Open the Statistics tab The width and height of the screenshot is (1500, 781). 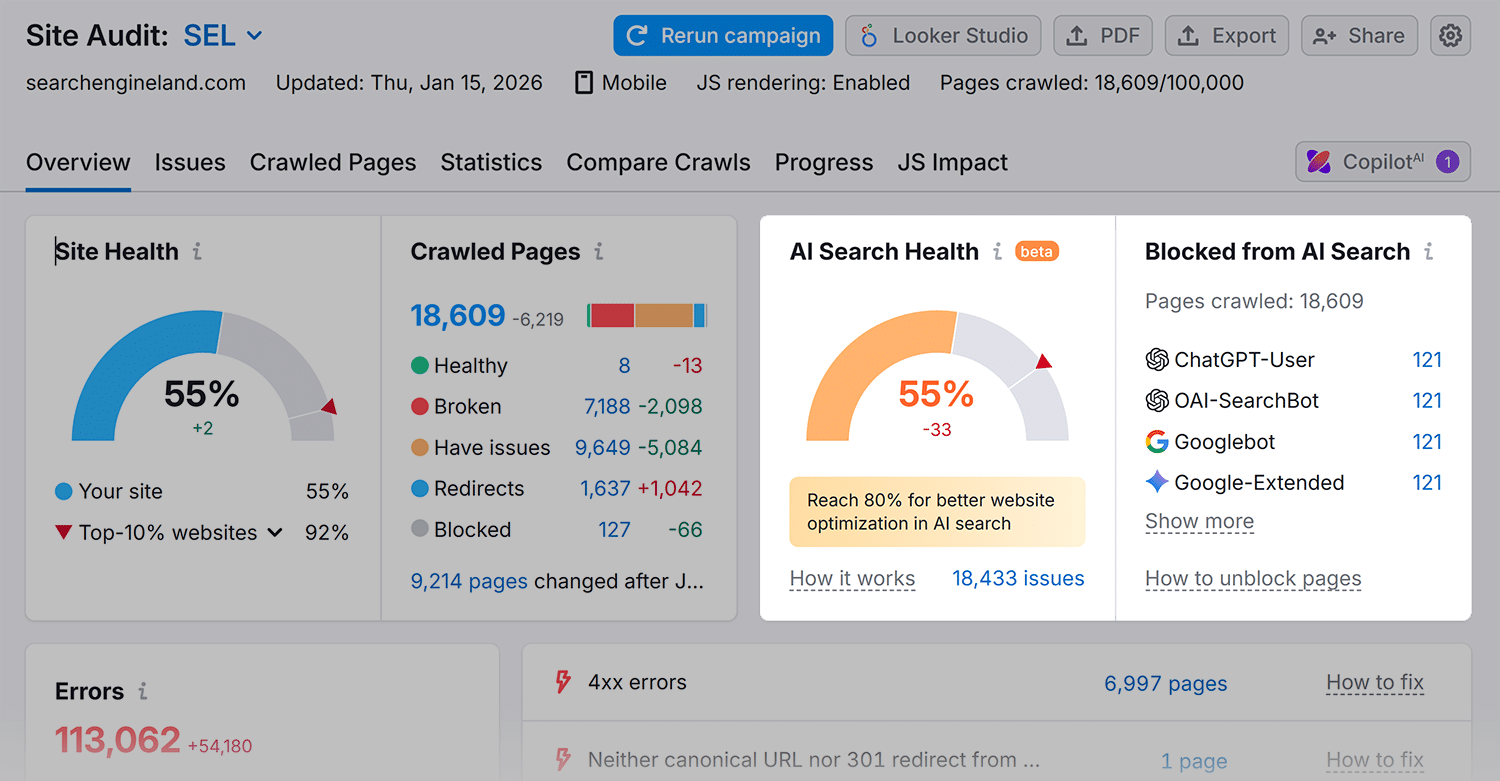491,162
